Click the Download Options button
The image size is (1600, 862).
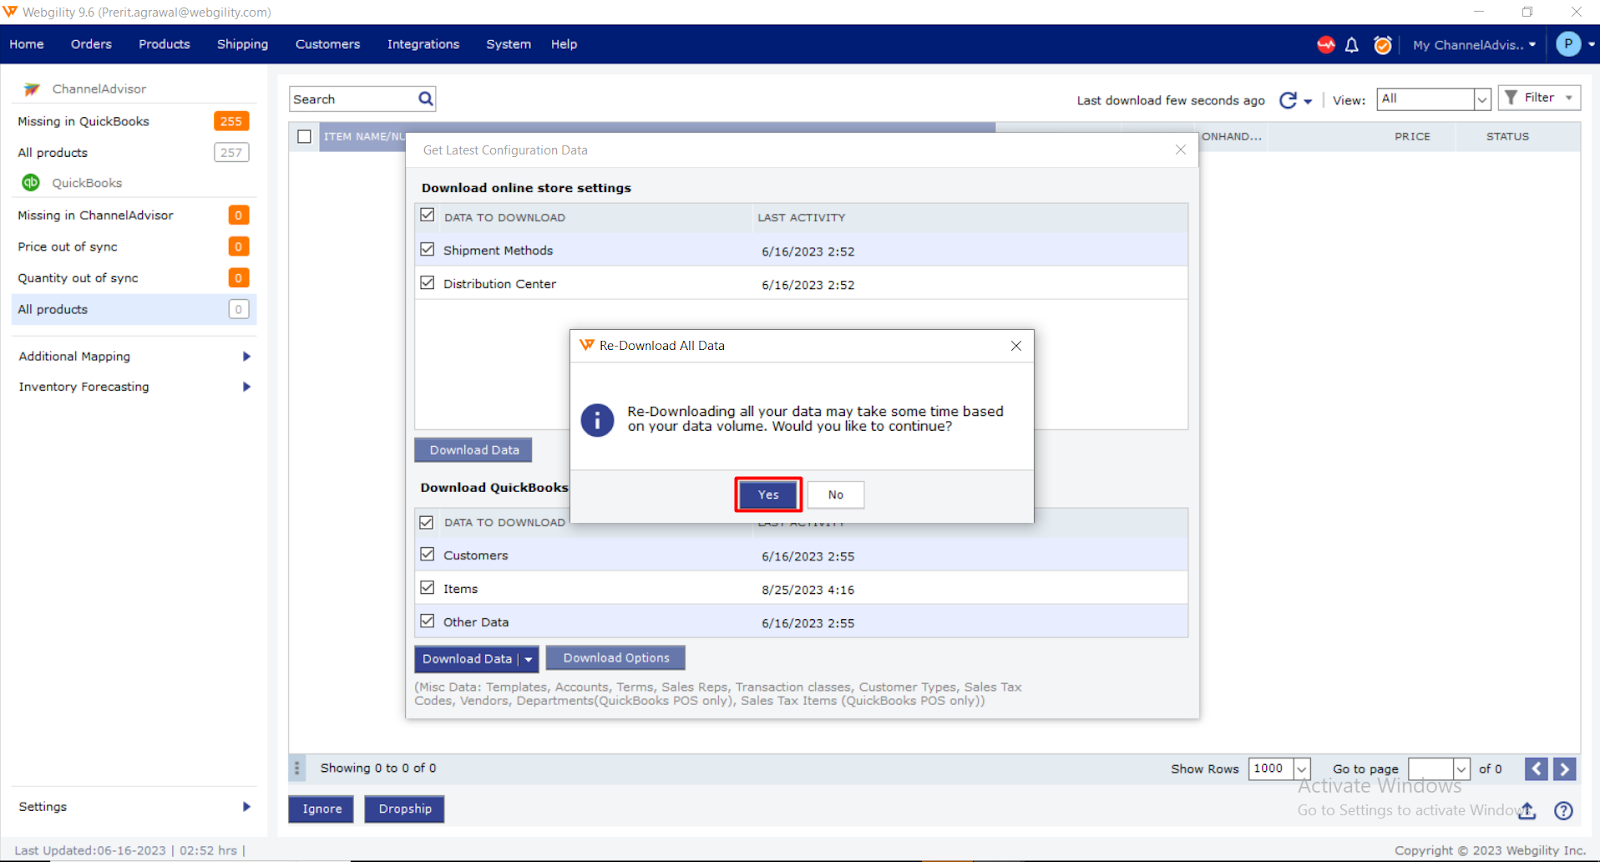pyautogui.click(x=616, y=658)
